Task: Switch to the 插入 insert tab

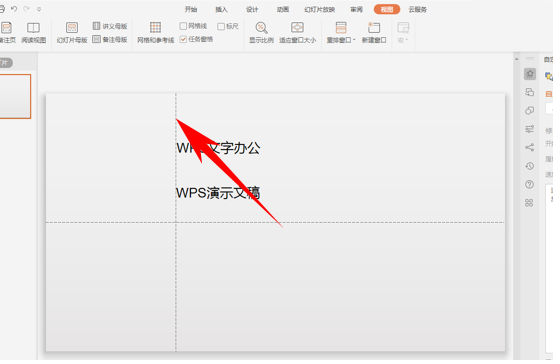Action: (x=221, y=9)
